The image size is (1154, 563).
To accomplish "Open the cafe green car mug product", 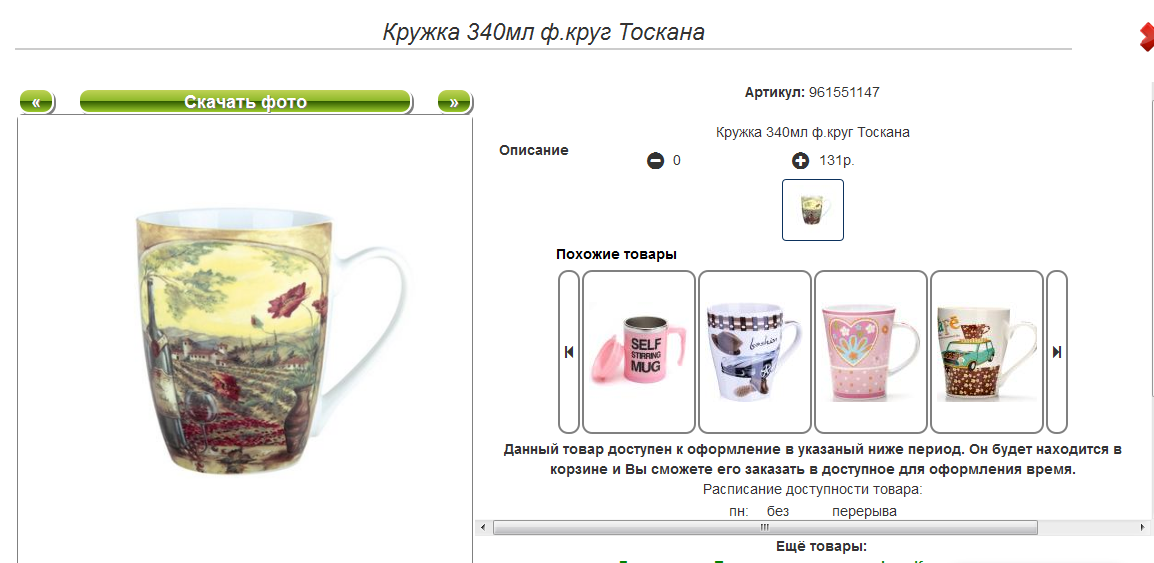I will tap(987, 352).
